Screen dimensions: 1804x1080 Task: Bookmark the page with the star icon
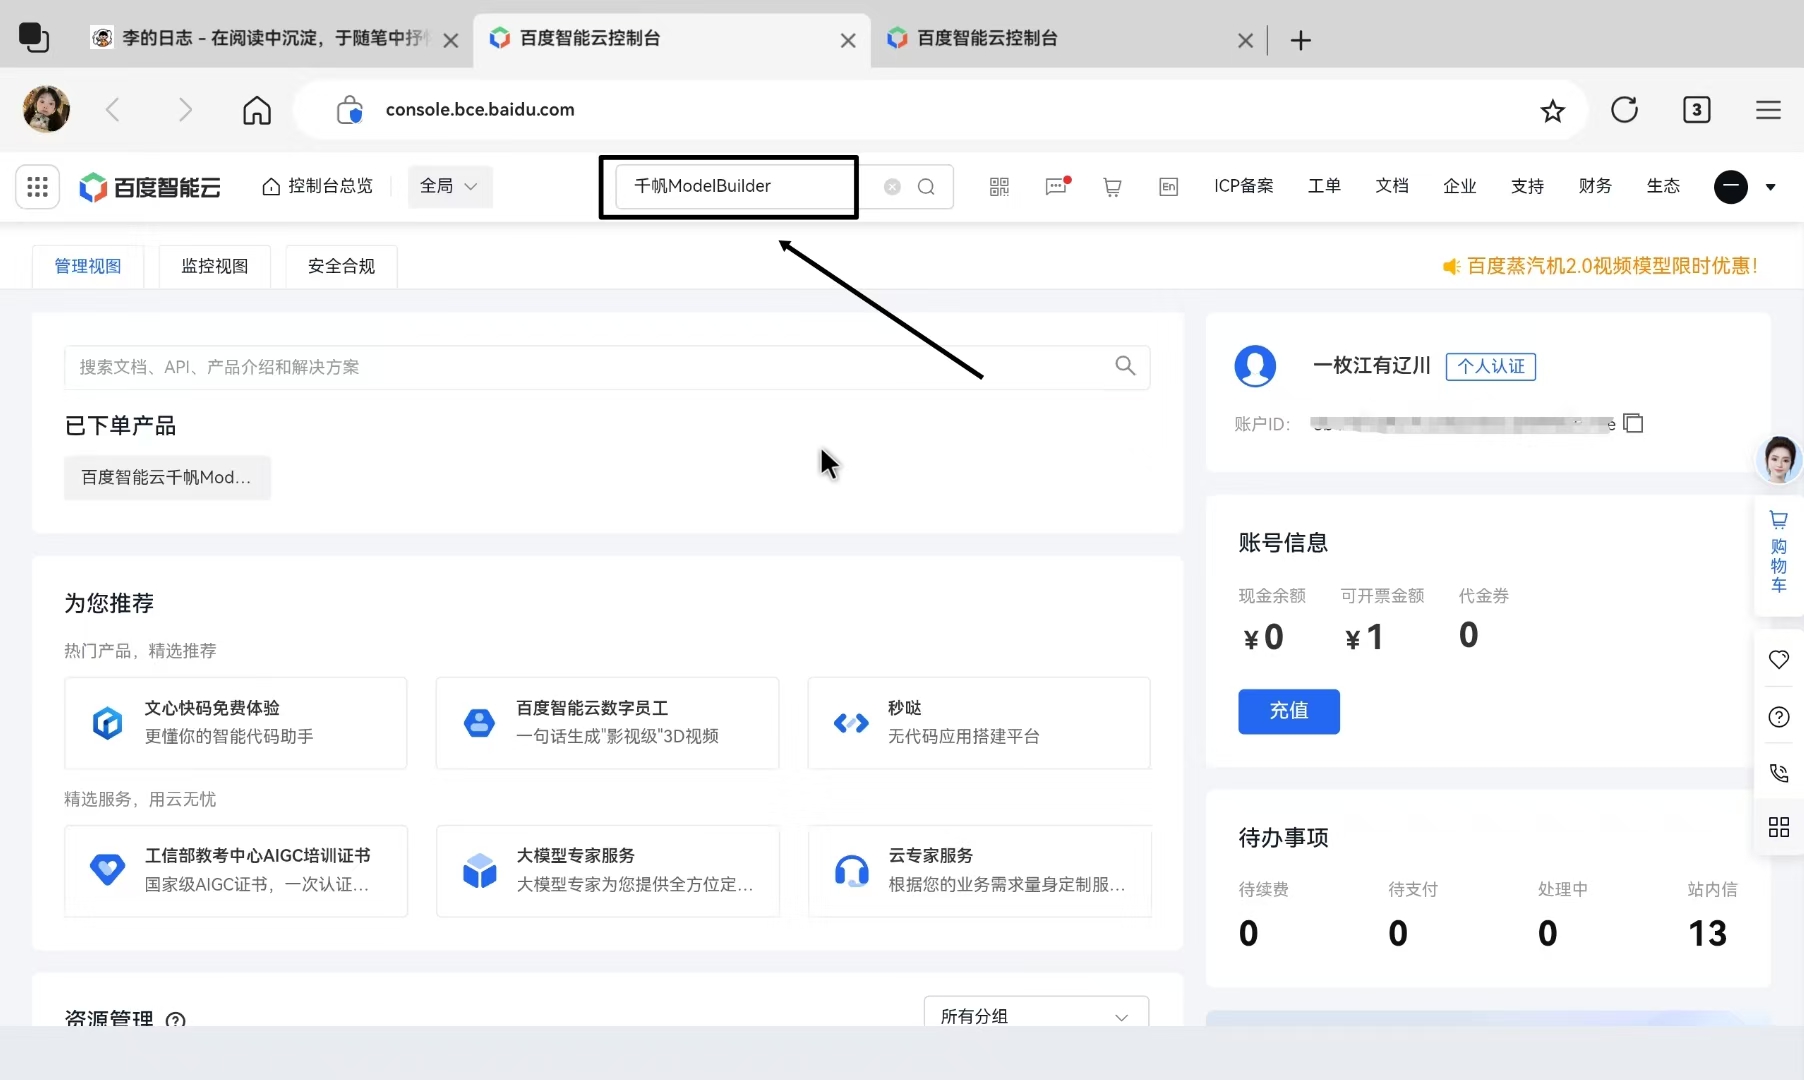(x=1552, y=110)
